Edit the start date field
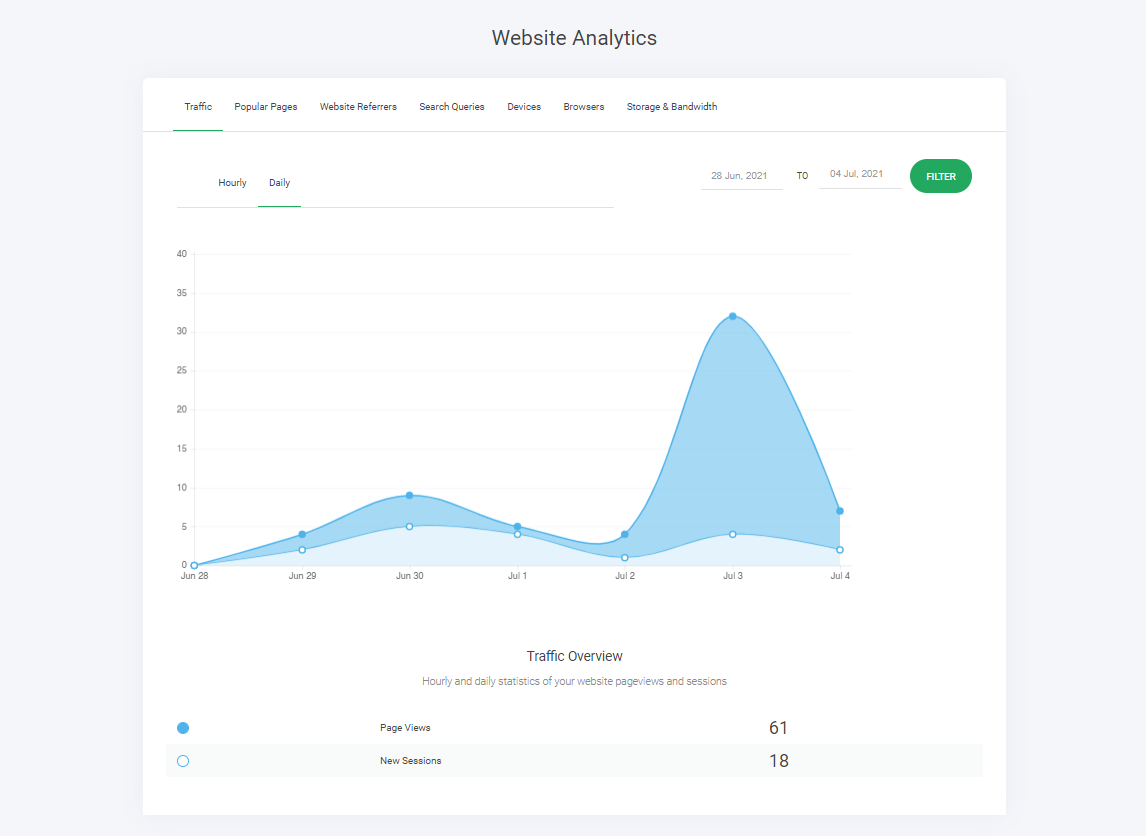The height and width of the screenshot is (836, 1146). tap(741, 174)
